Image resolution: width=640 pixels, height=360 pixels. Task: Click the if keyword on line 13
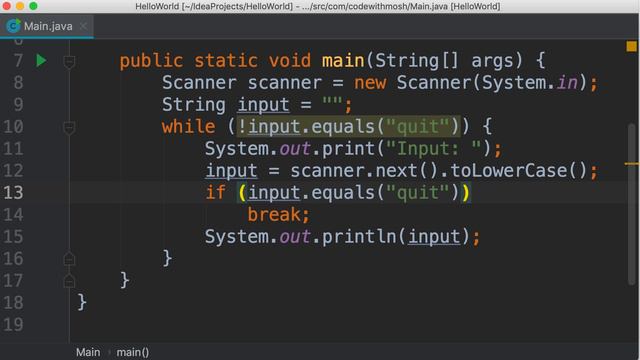(x=216, y=192)
